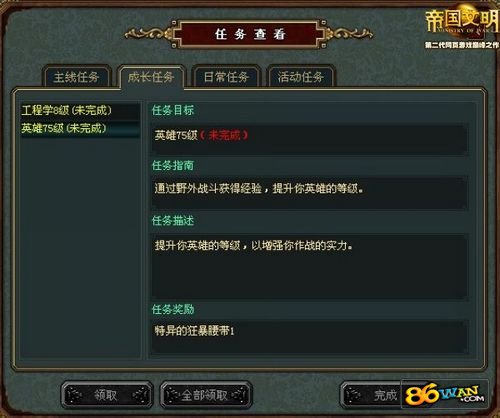Click the 通过野外战斗获得经验 guide text
Viewport: 500px width, 418px height.
tap(208, 189)
